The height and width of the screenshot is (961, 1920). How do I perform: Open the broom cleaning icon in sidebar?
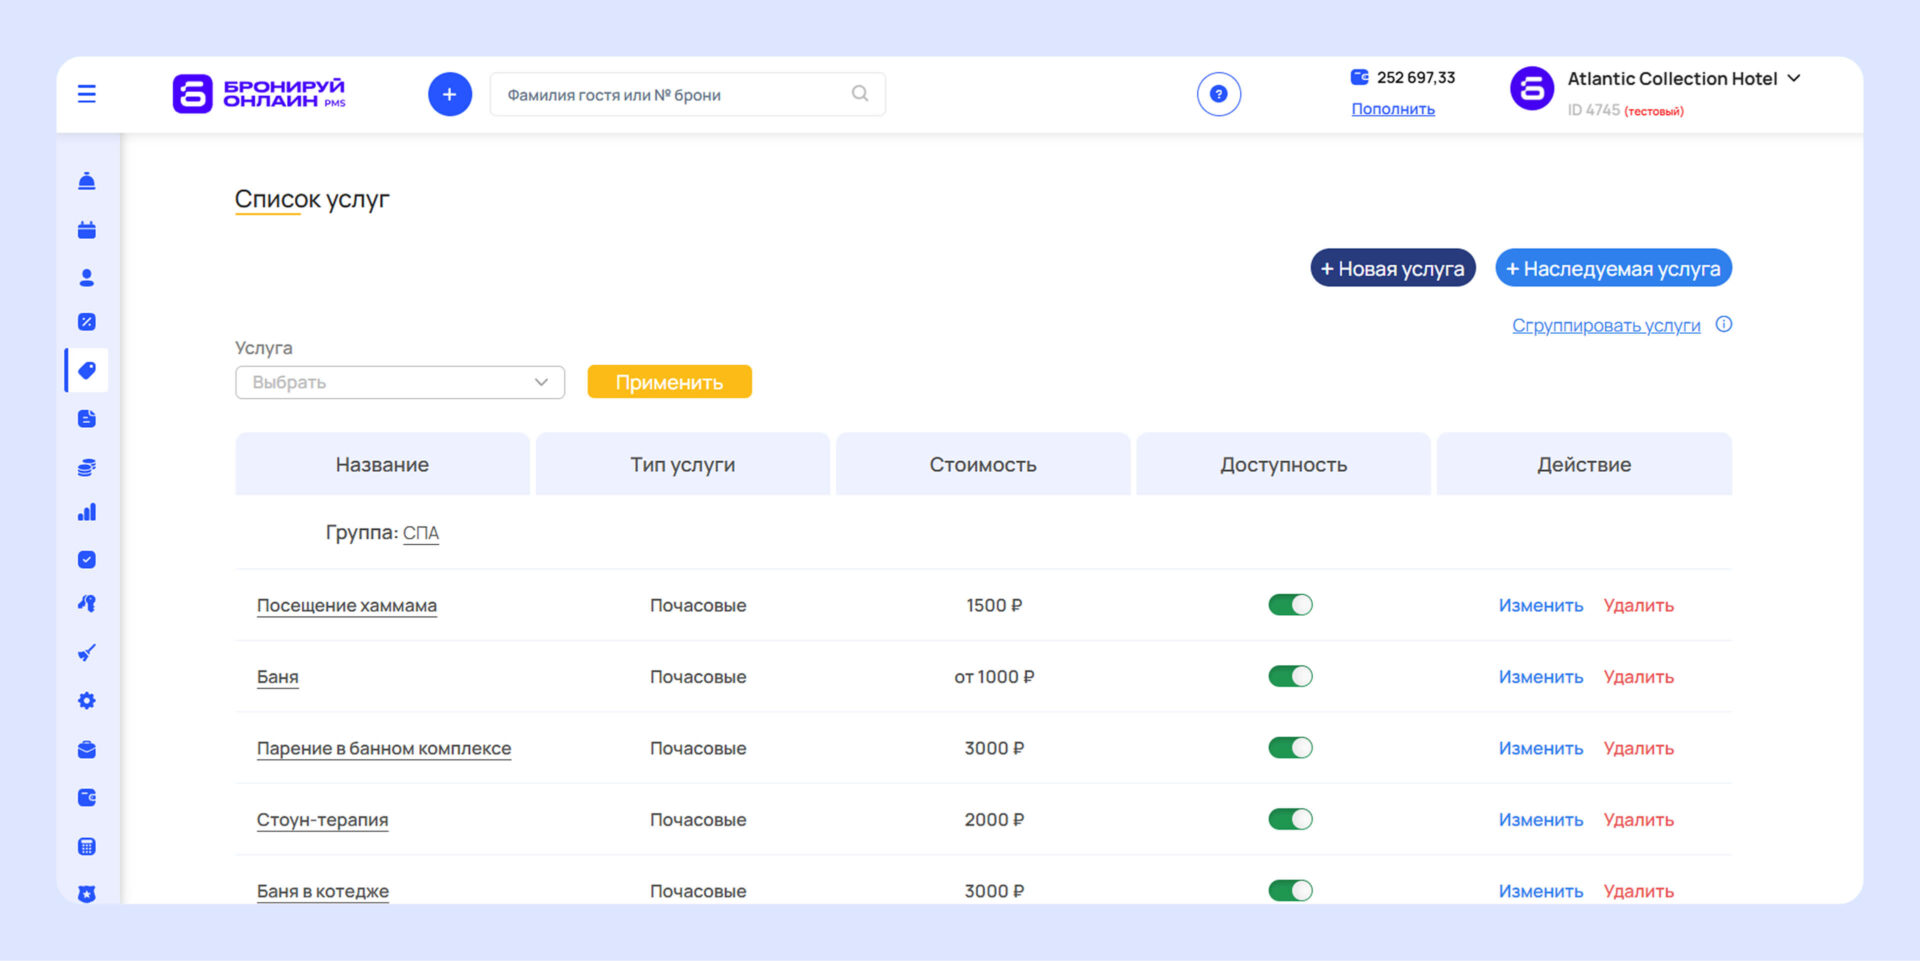coord(87,653)
